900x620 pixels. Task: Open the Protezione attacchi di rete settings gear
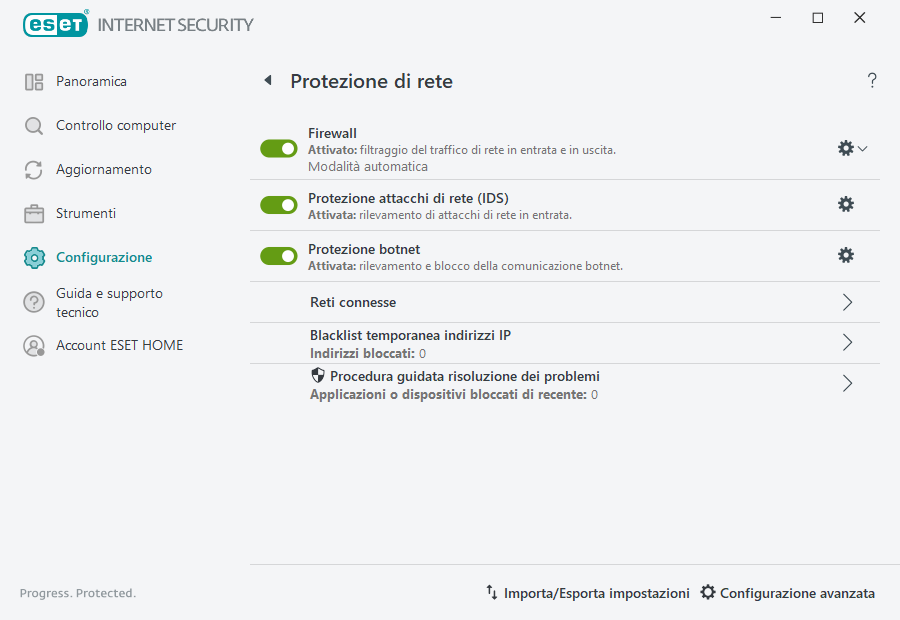tap(846, 204)
